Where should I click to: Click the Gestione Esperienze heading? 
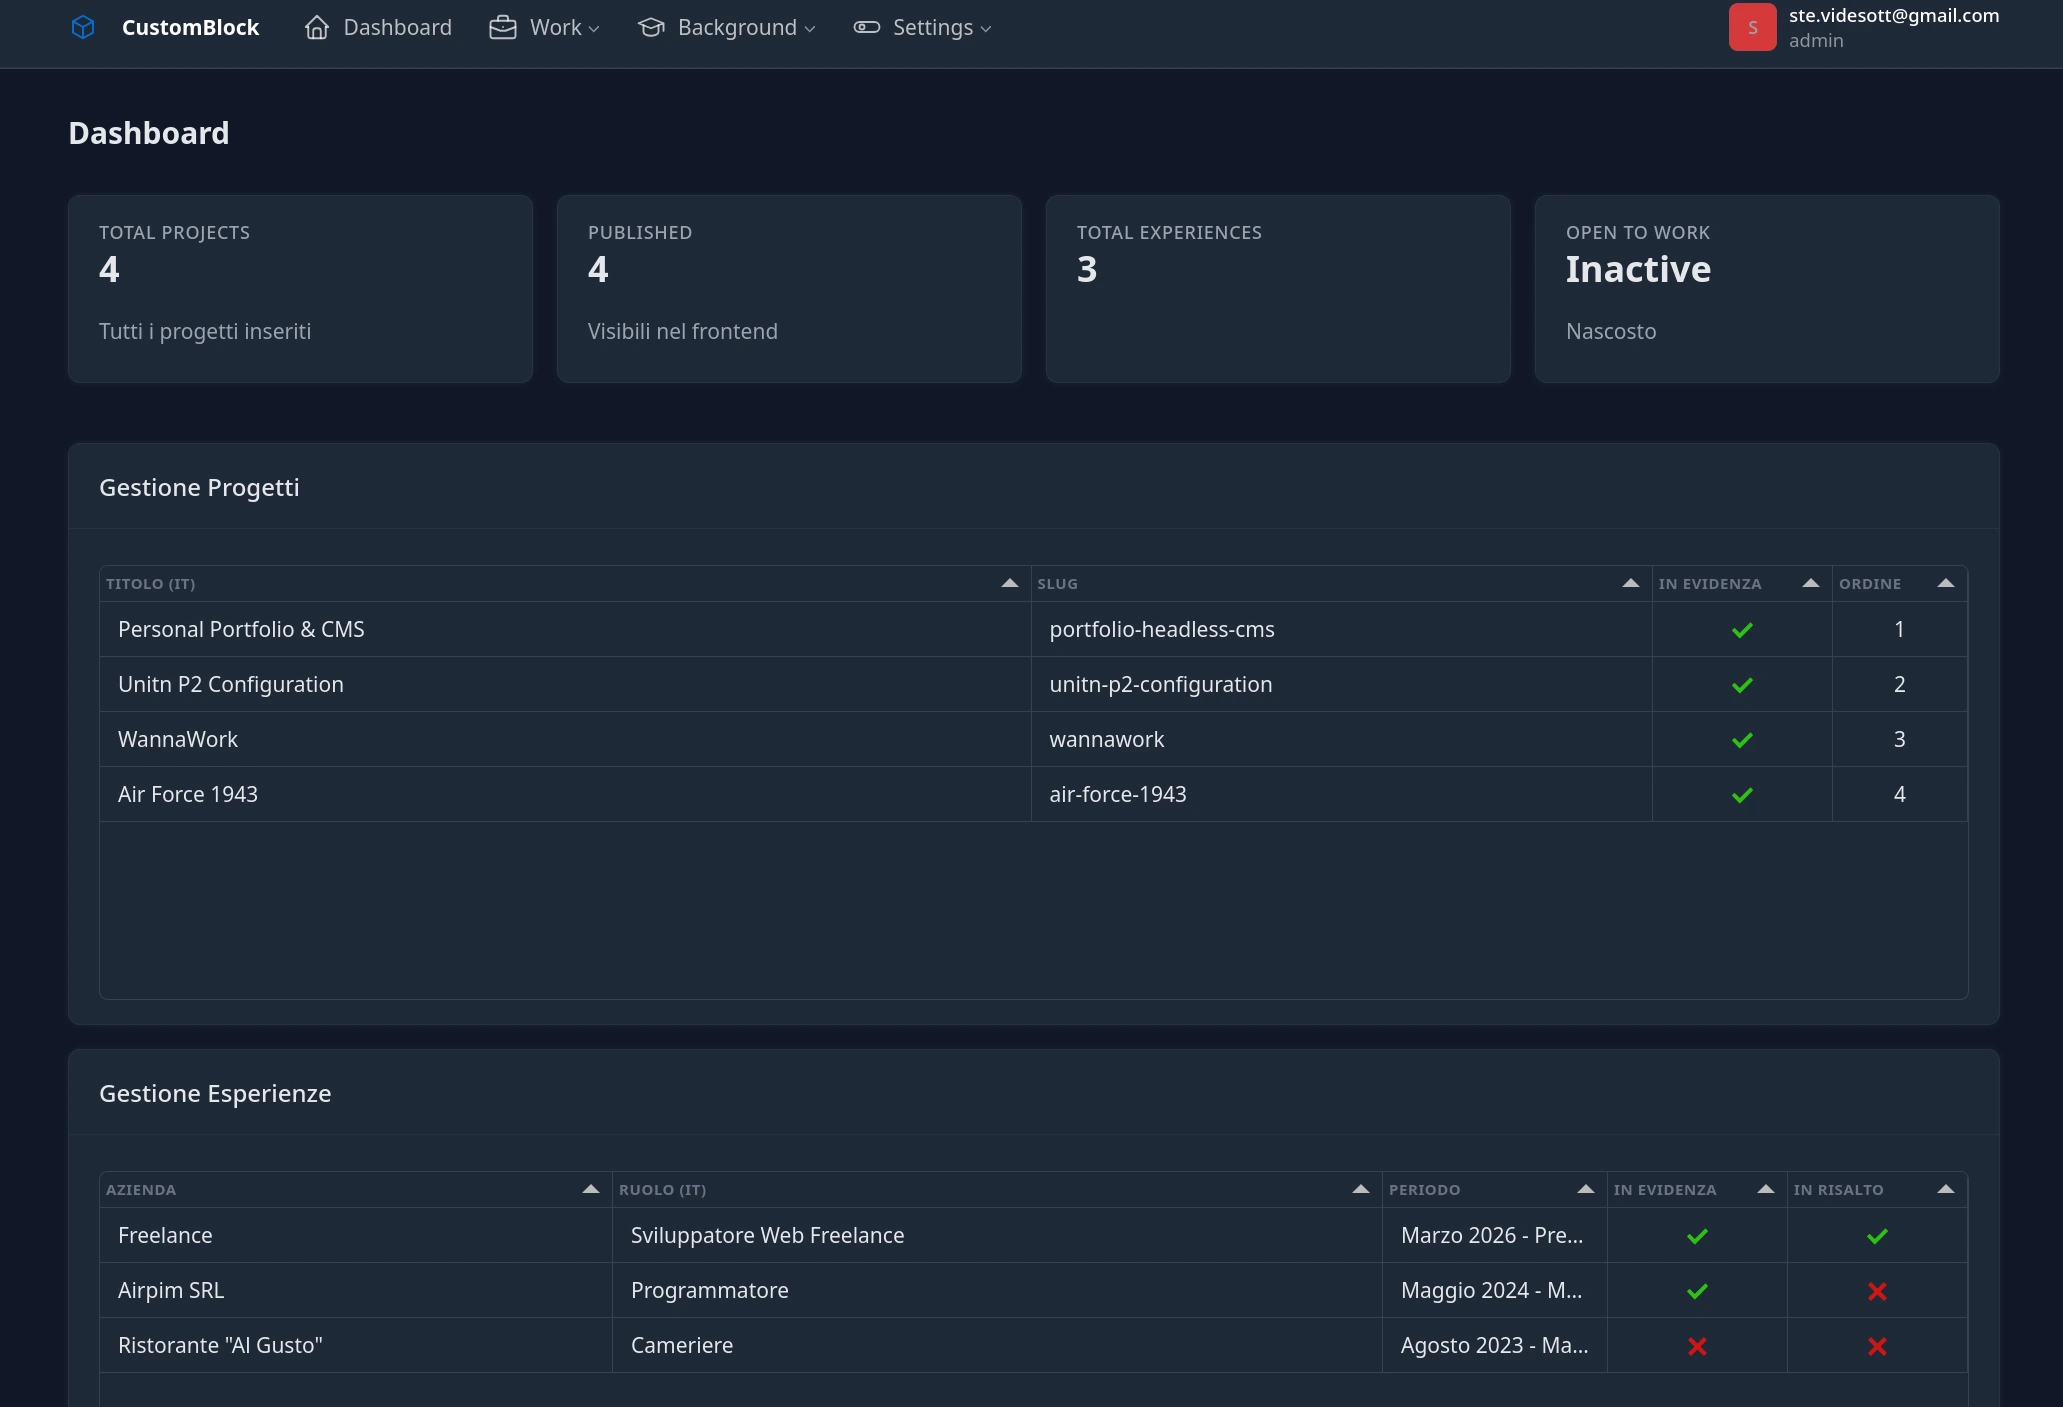(x=215, y=1093)
